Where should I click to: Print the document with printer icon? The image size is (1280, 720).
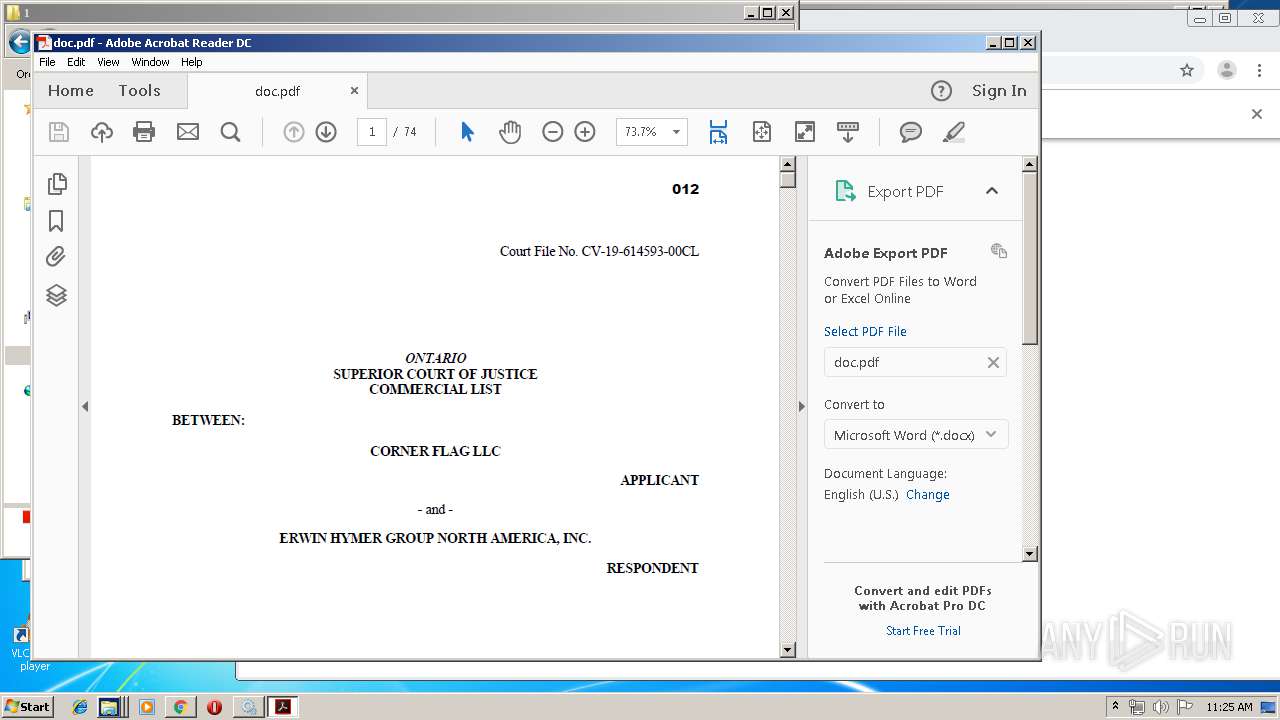(144, 132)
